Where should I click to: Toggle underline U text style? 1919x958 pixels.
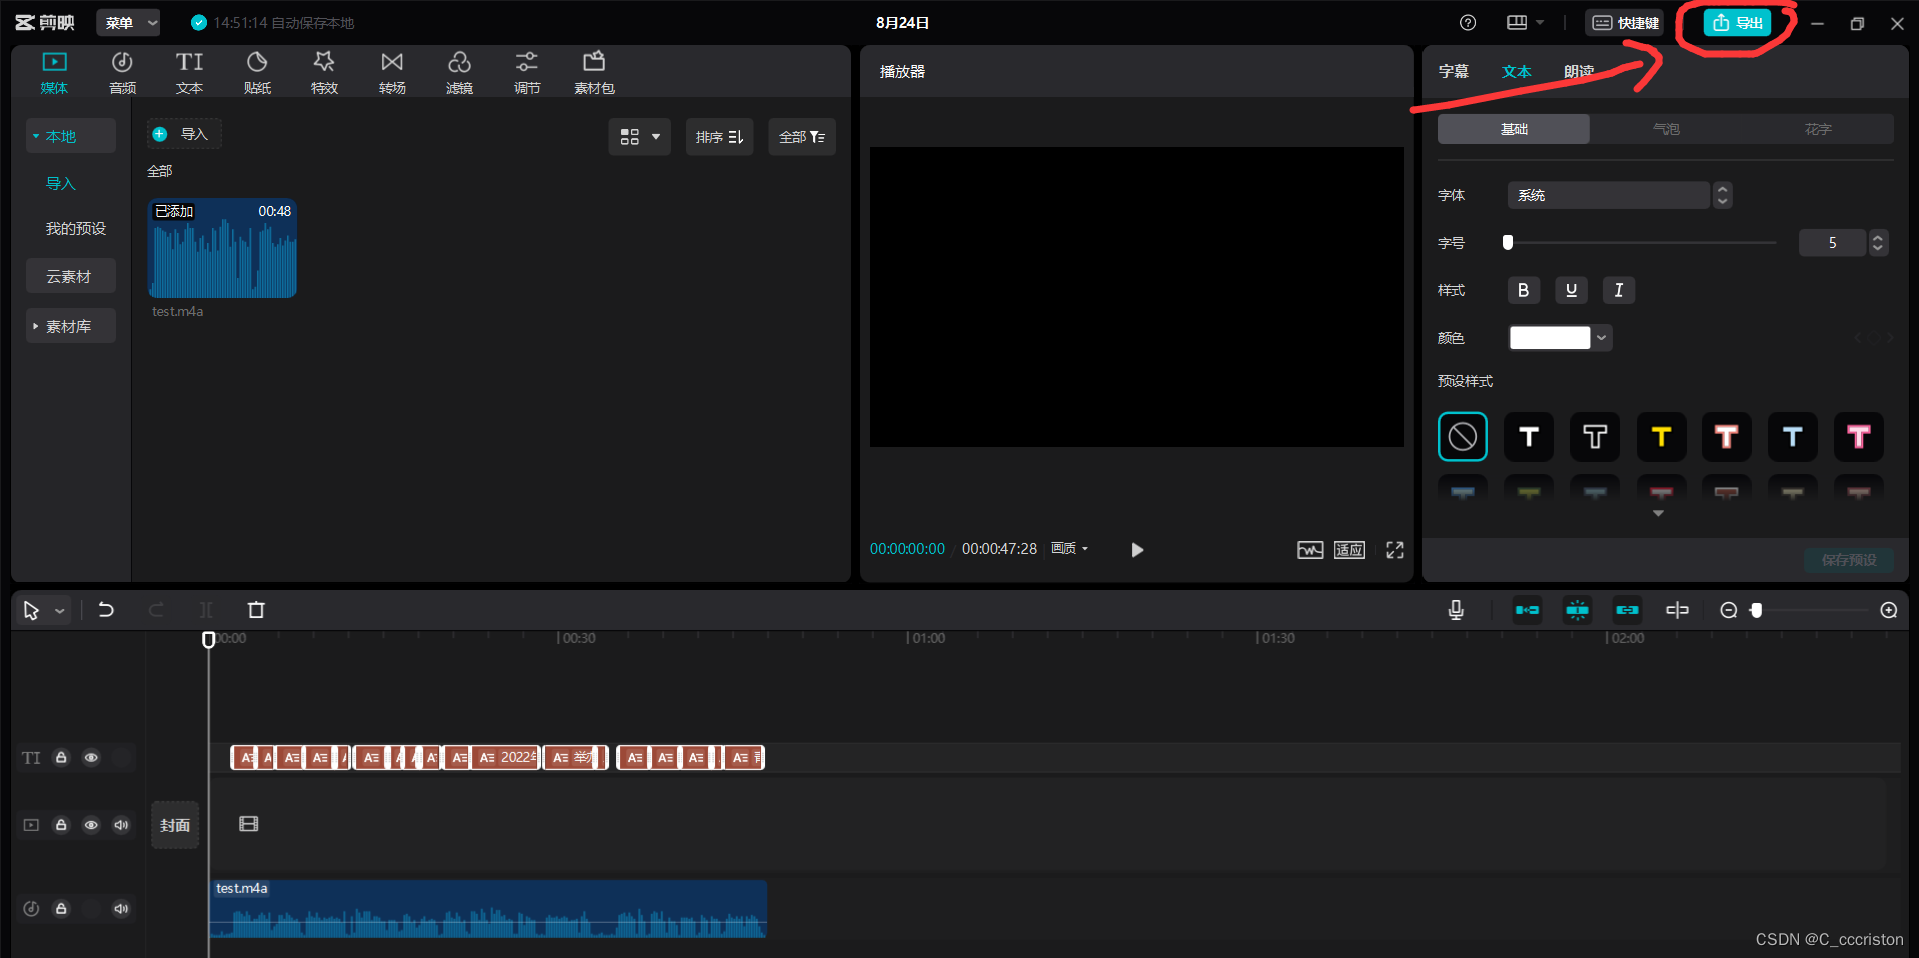1571,290
